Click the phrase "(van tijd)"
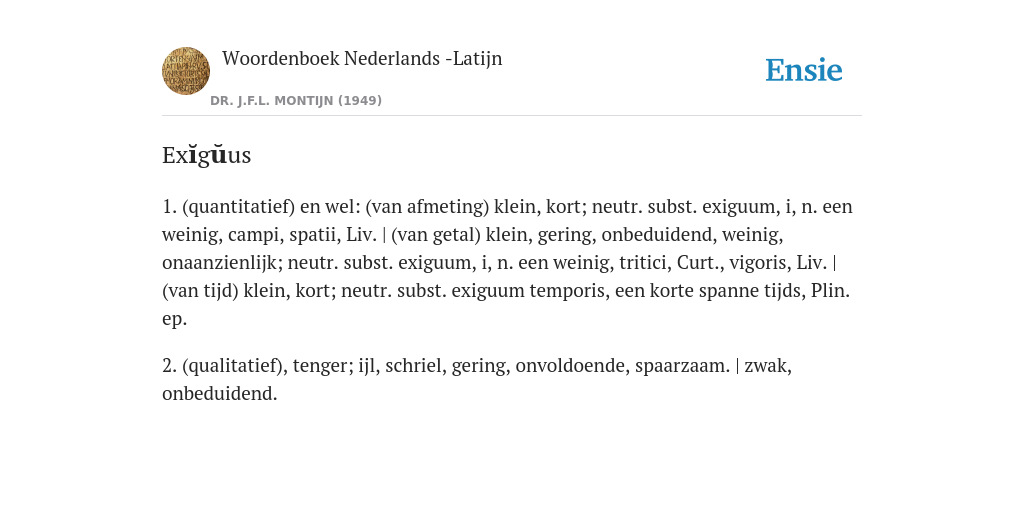Image resolution: width=1024 pixels, height=512 pixels. 200,291
